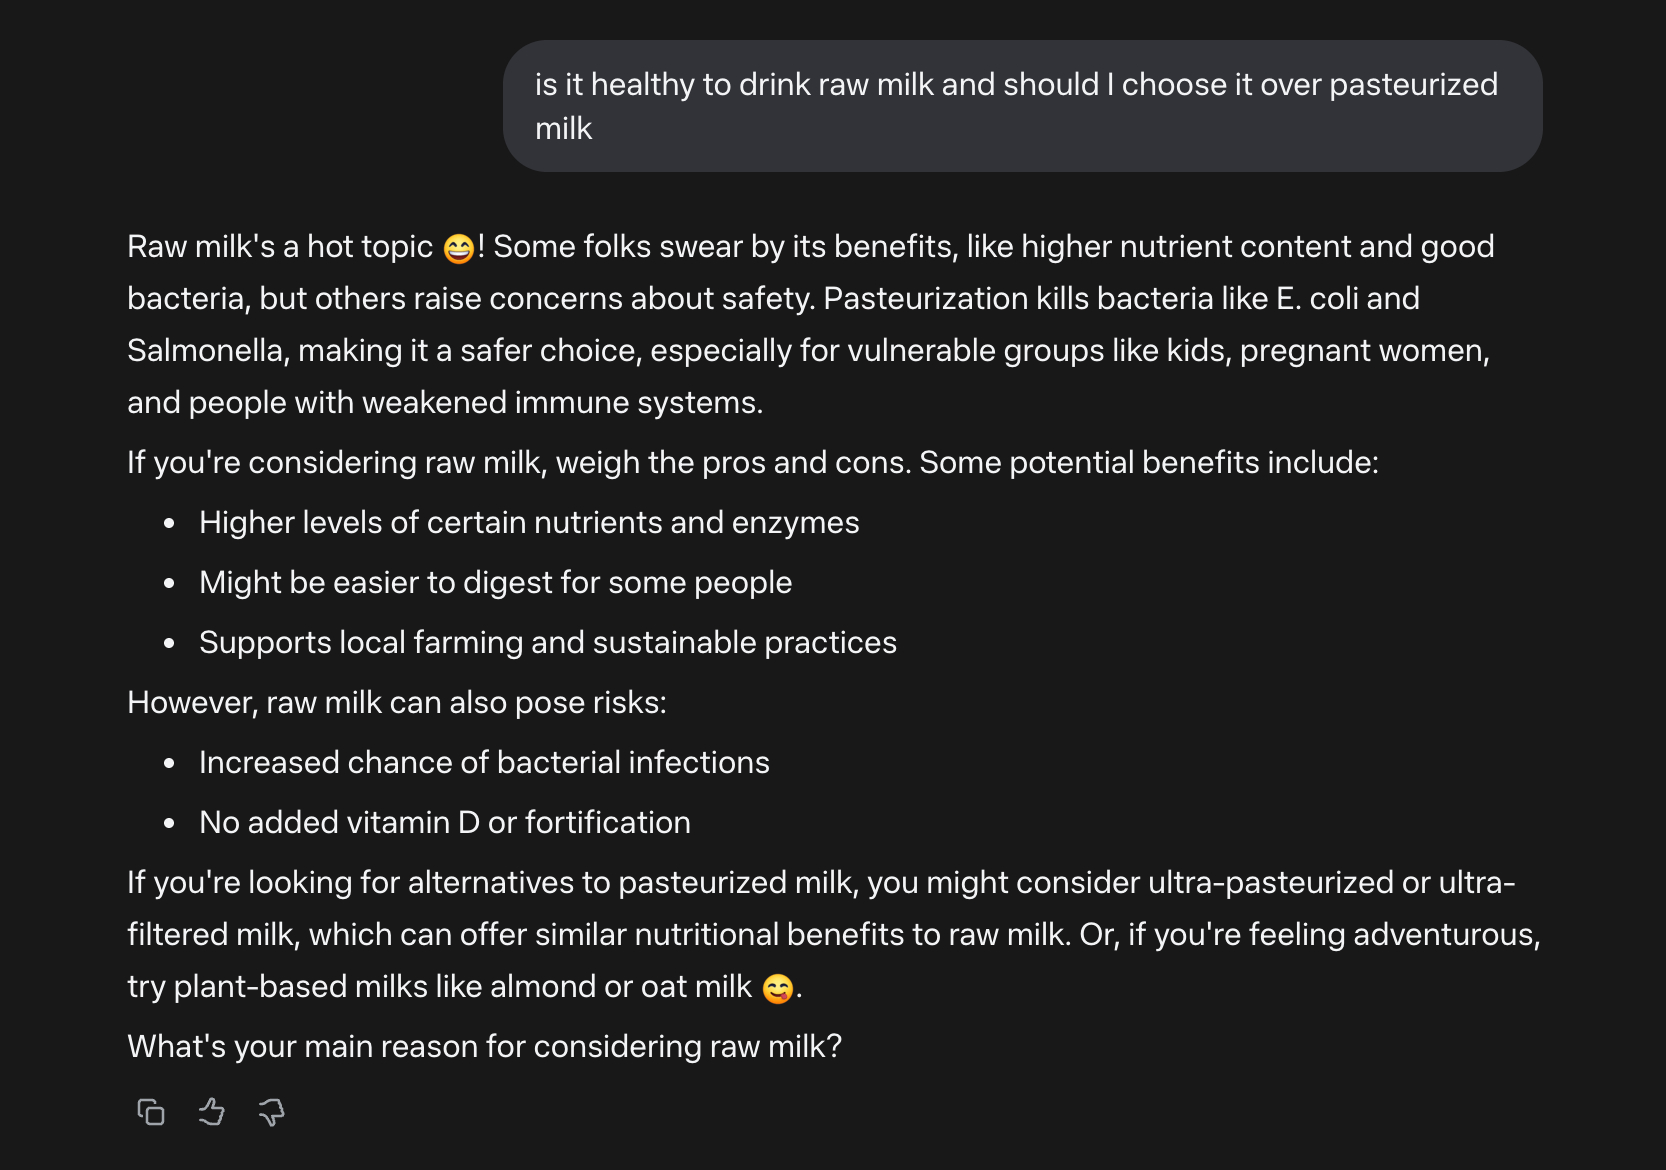
Task: Click the grinning emoji after 'hot topic'
Action: (459, 248)
